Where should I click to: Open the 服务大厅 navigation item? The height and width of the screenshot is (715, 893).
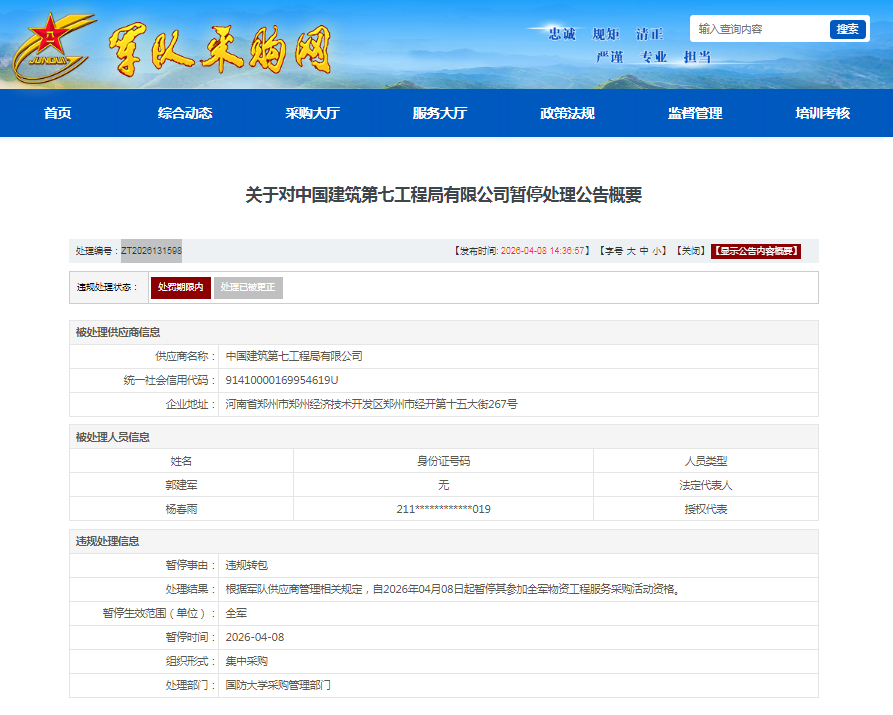click(x=440, y=113)
